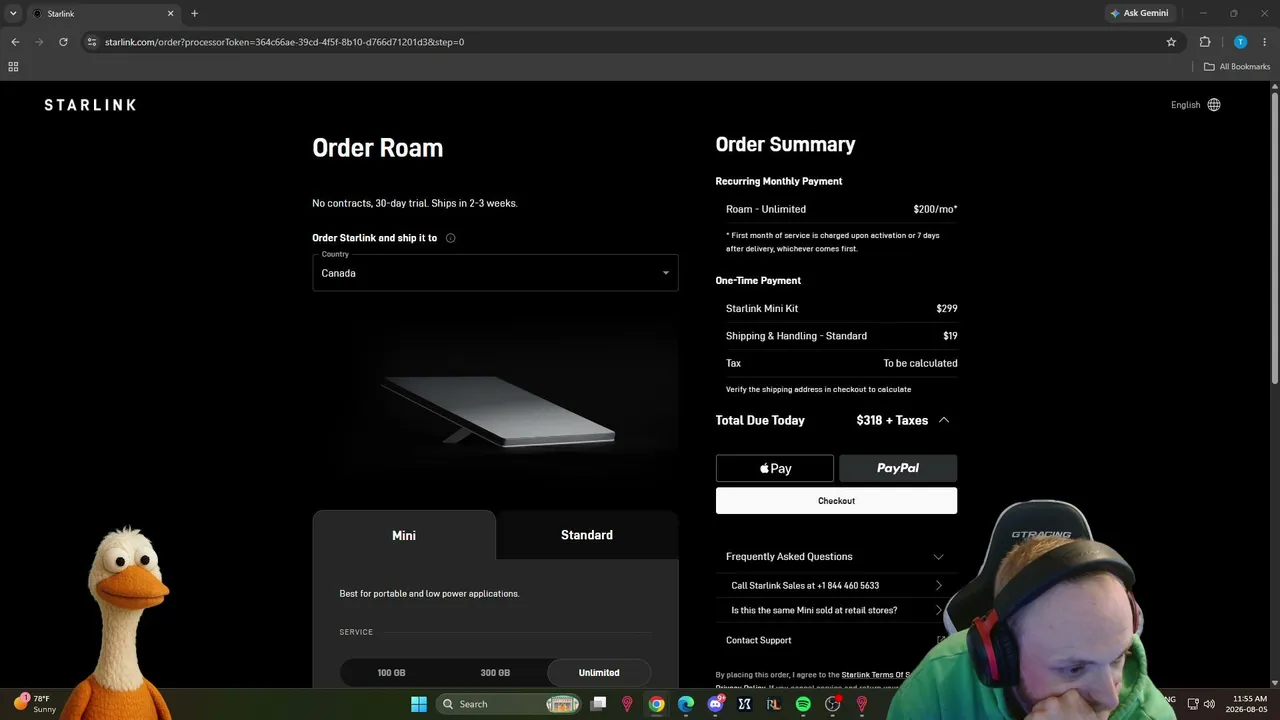Open Spotify from the taskbar

pos(803,704)
